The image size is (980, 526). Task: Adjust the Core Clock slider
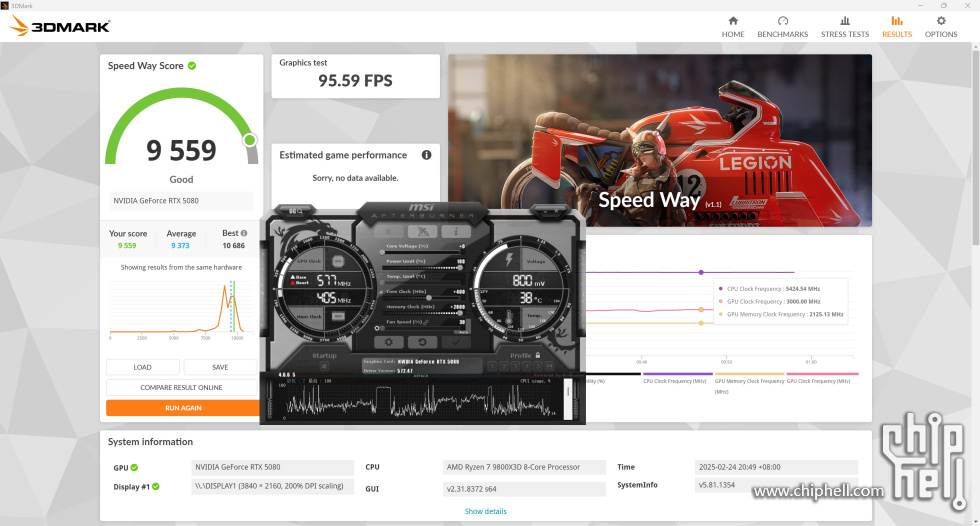pyautogui.click(x=422, y=298)
